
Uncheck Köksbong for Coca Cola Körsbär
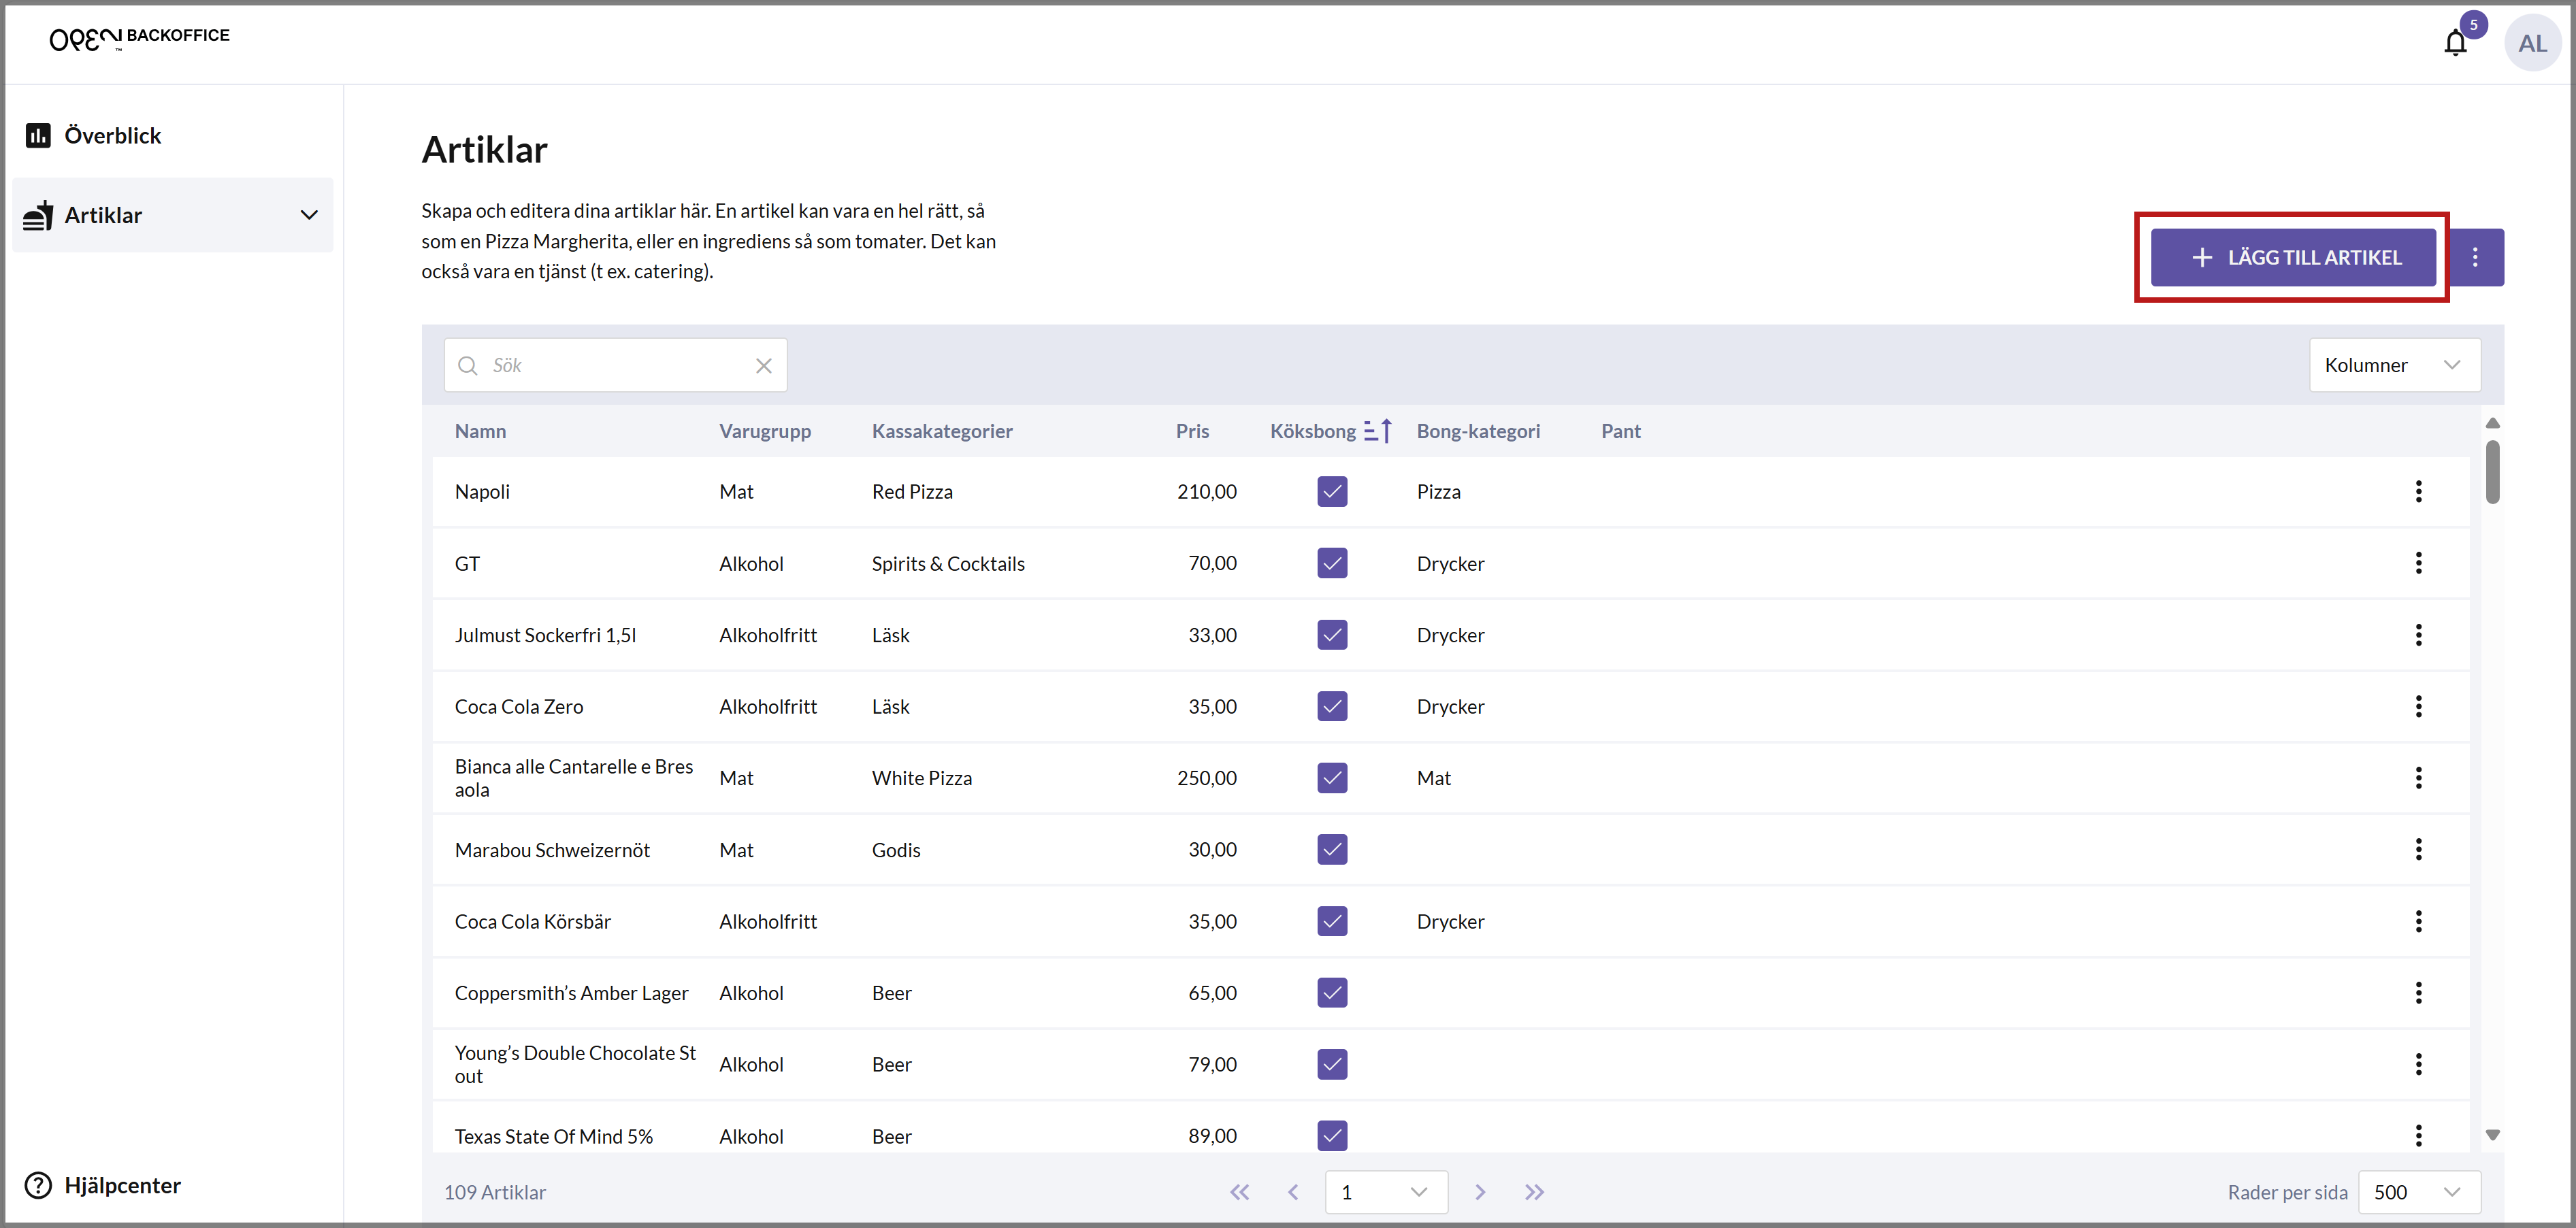(1332, 921)
